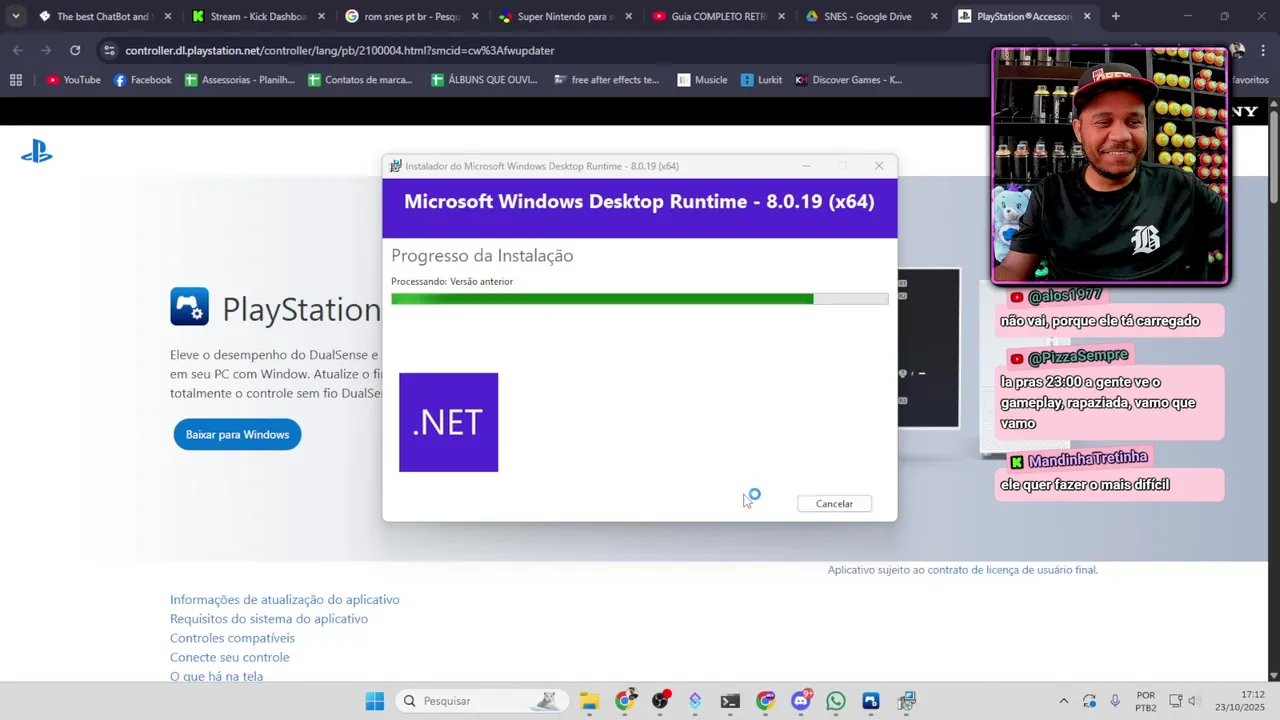
Task: Open the installer icon in taskbar
Action: pyautogui.click(x=906, y=701)
